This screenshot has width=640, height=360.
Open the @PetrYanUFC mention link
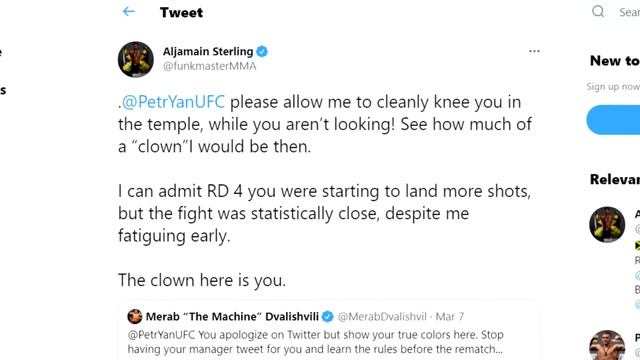[173, 102]
